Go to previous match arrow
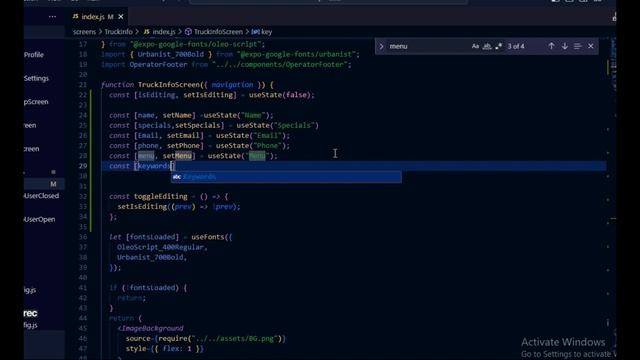Viewport: 640px width, 360px height. point(551,46)
